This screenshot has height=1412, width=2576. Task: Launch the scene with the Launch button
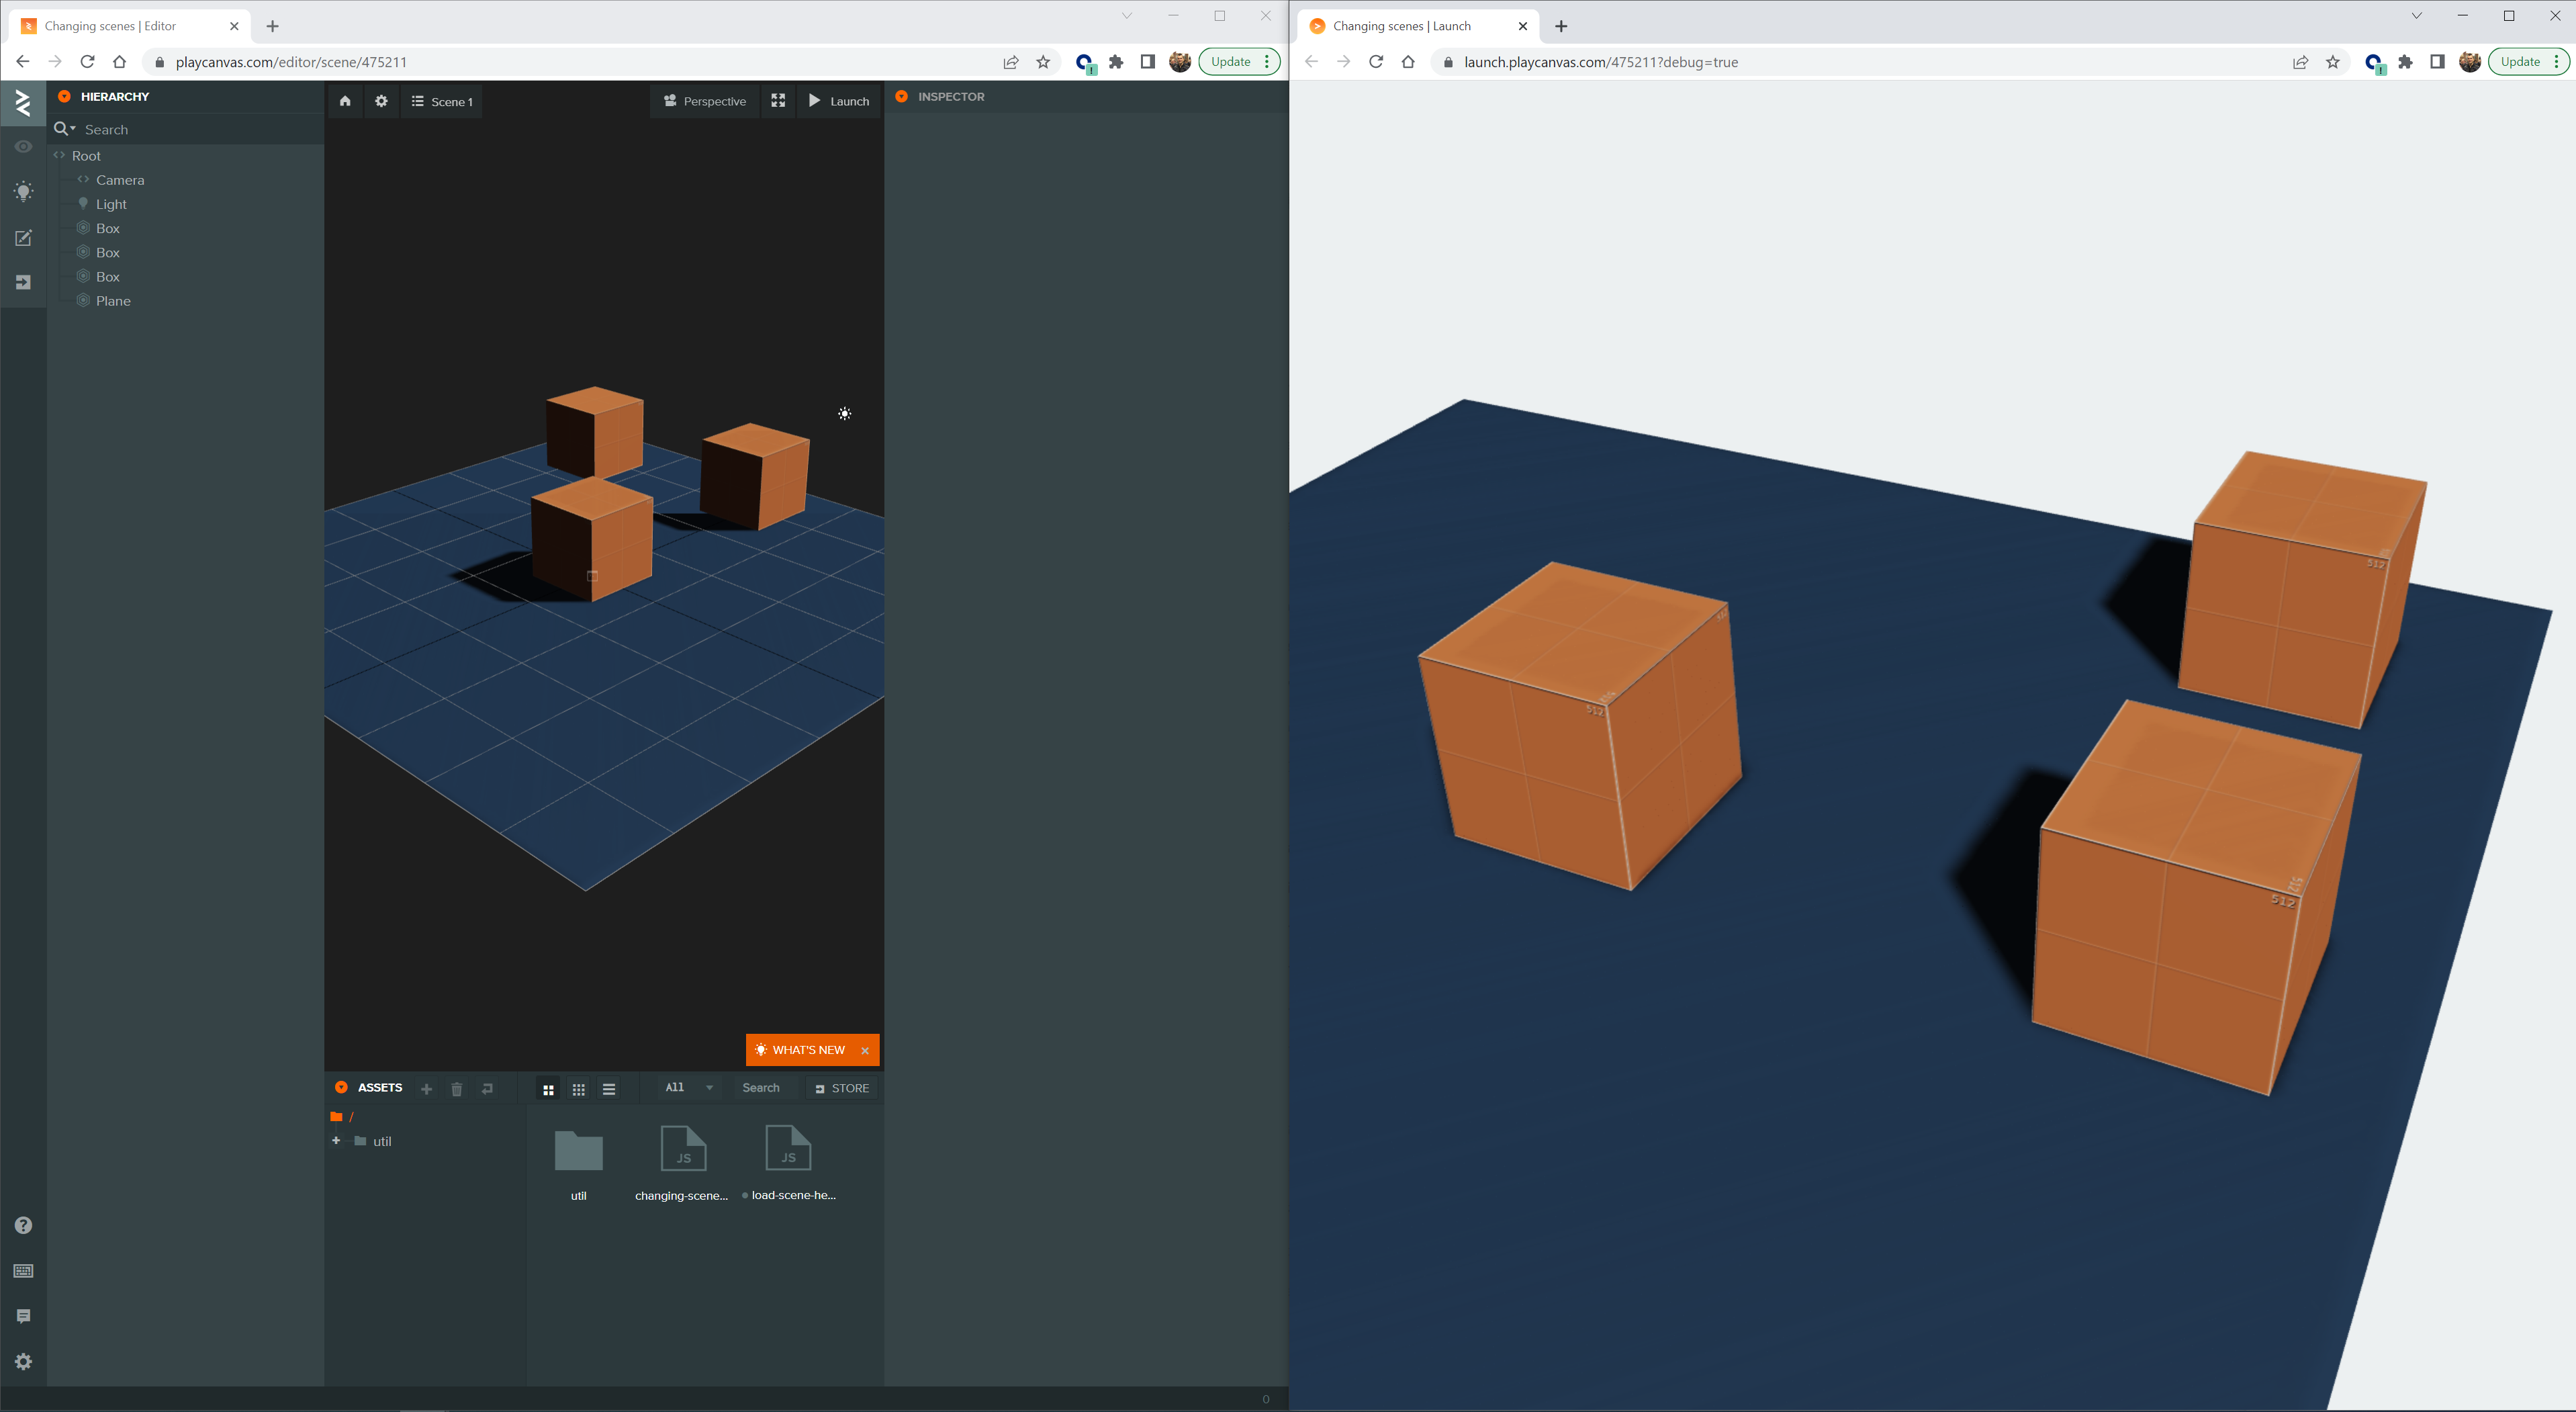point(839,101)
